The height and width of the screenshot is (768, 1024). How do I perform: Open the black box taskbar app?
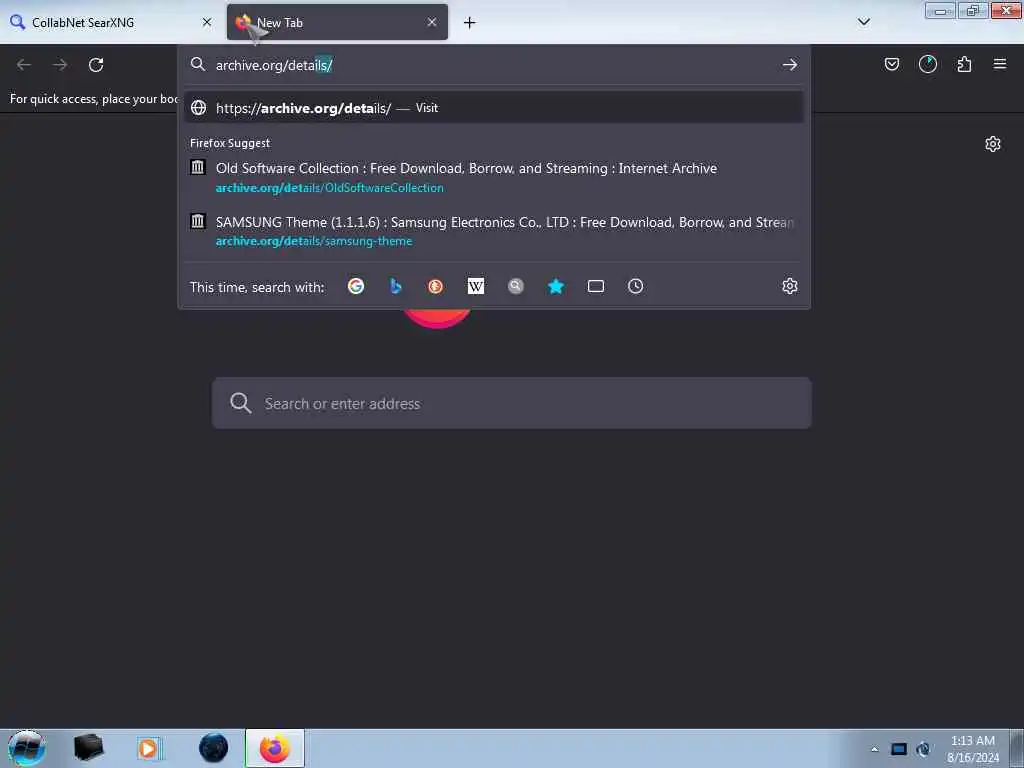(88, 748)
